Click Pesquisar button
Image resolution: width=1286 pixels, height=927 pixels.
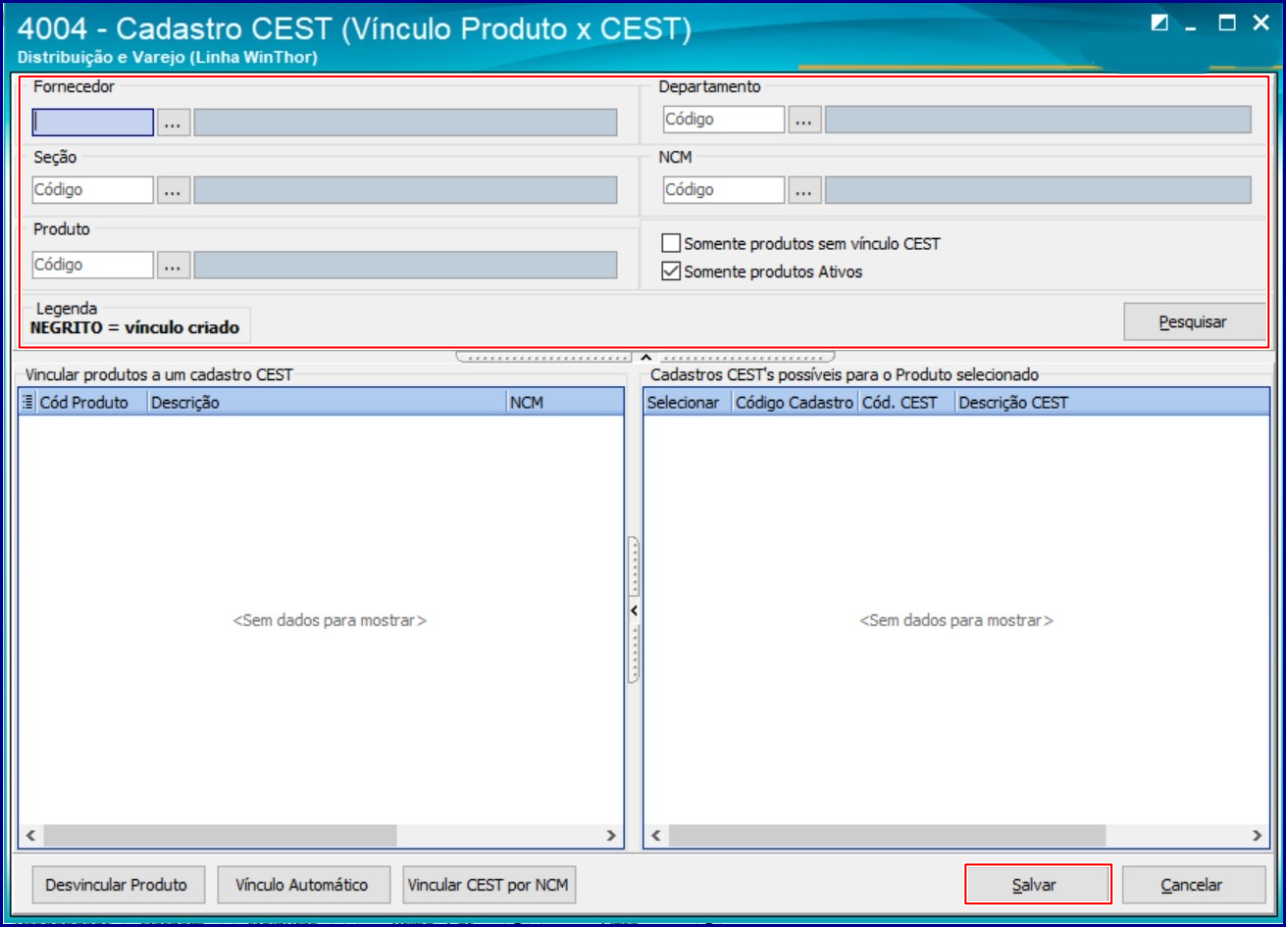(x=1194, y=322)
